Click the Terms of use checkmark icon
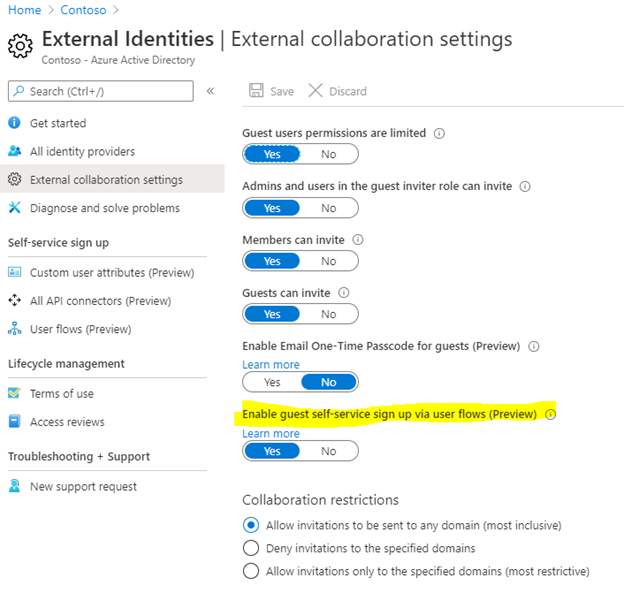This screenshot has width=624, height=608. tap(14, 393)
